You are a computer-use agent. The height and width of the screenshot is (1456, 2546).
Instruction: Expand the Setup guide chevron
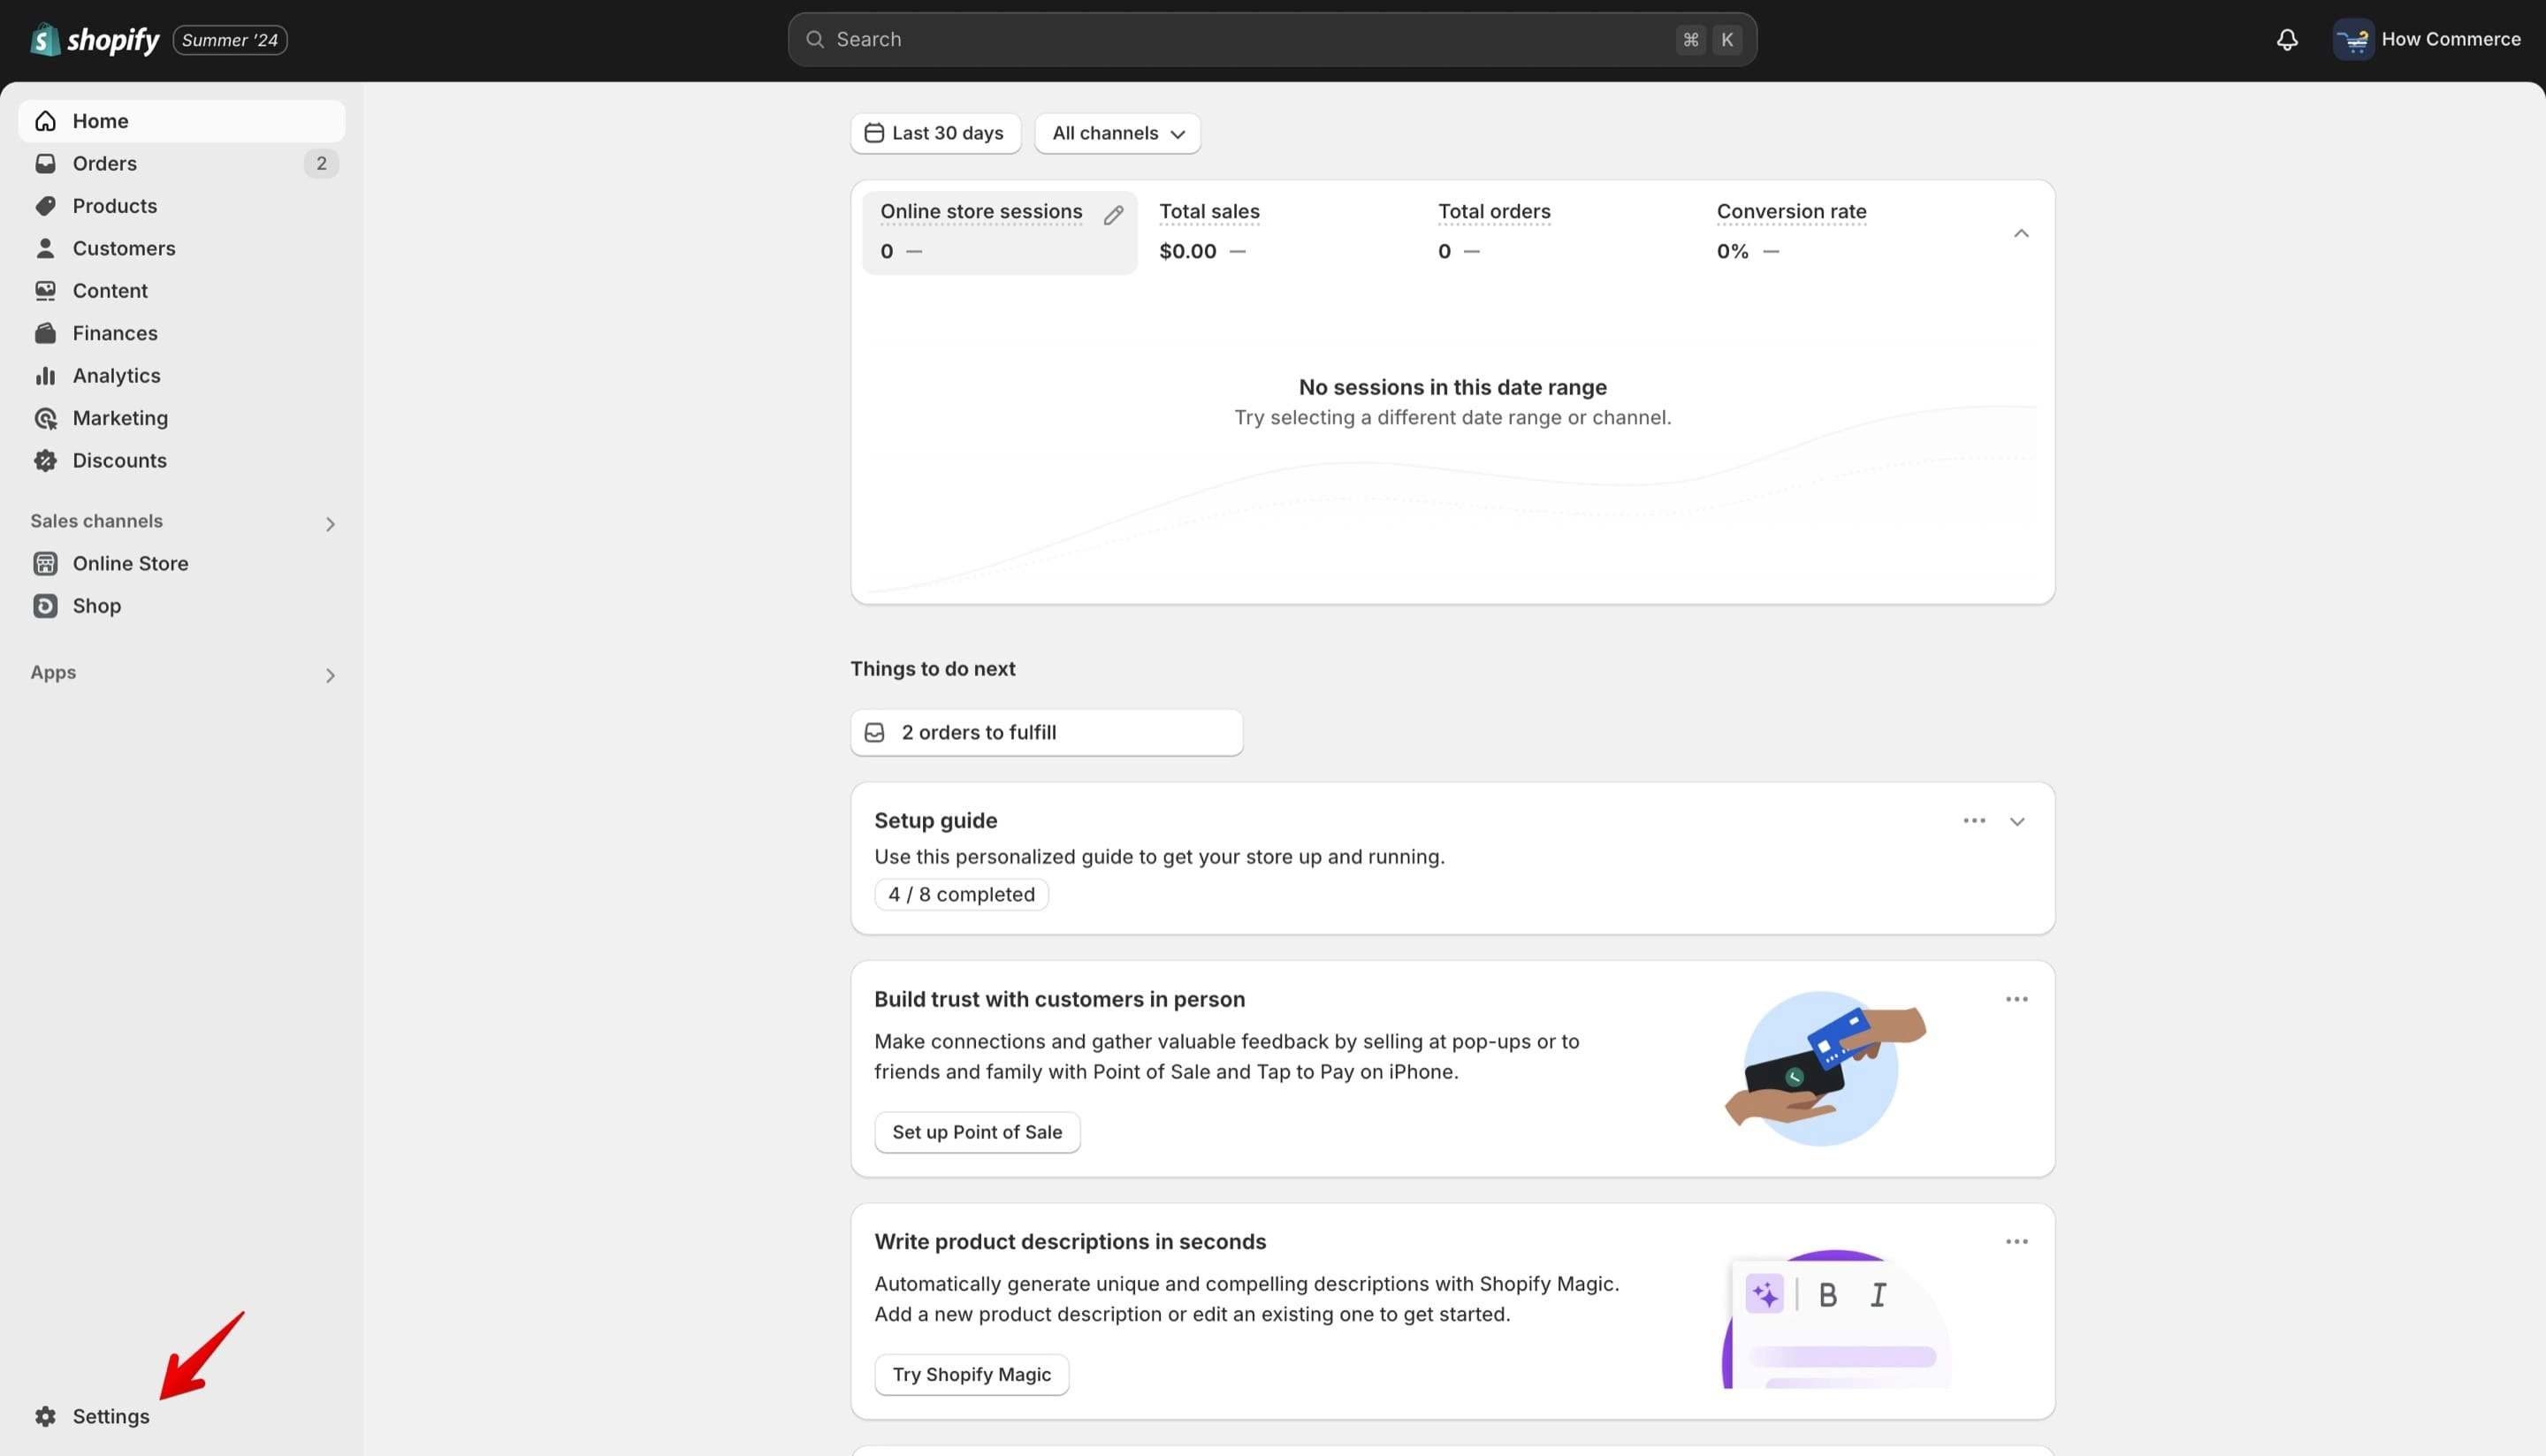(x=2017, y=822)
